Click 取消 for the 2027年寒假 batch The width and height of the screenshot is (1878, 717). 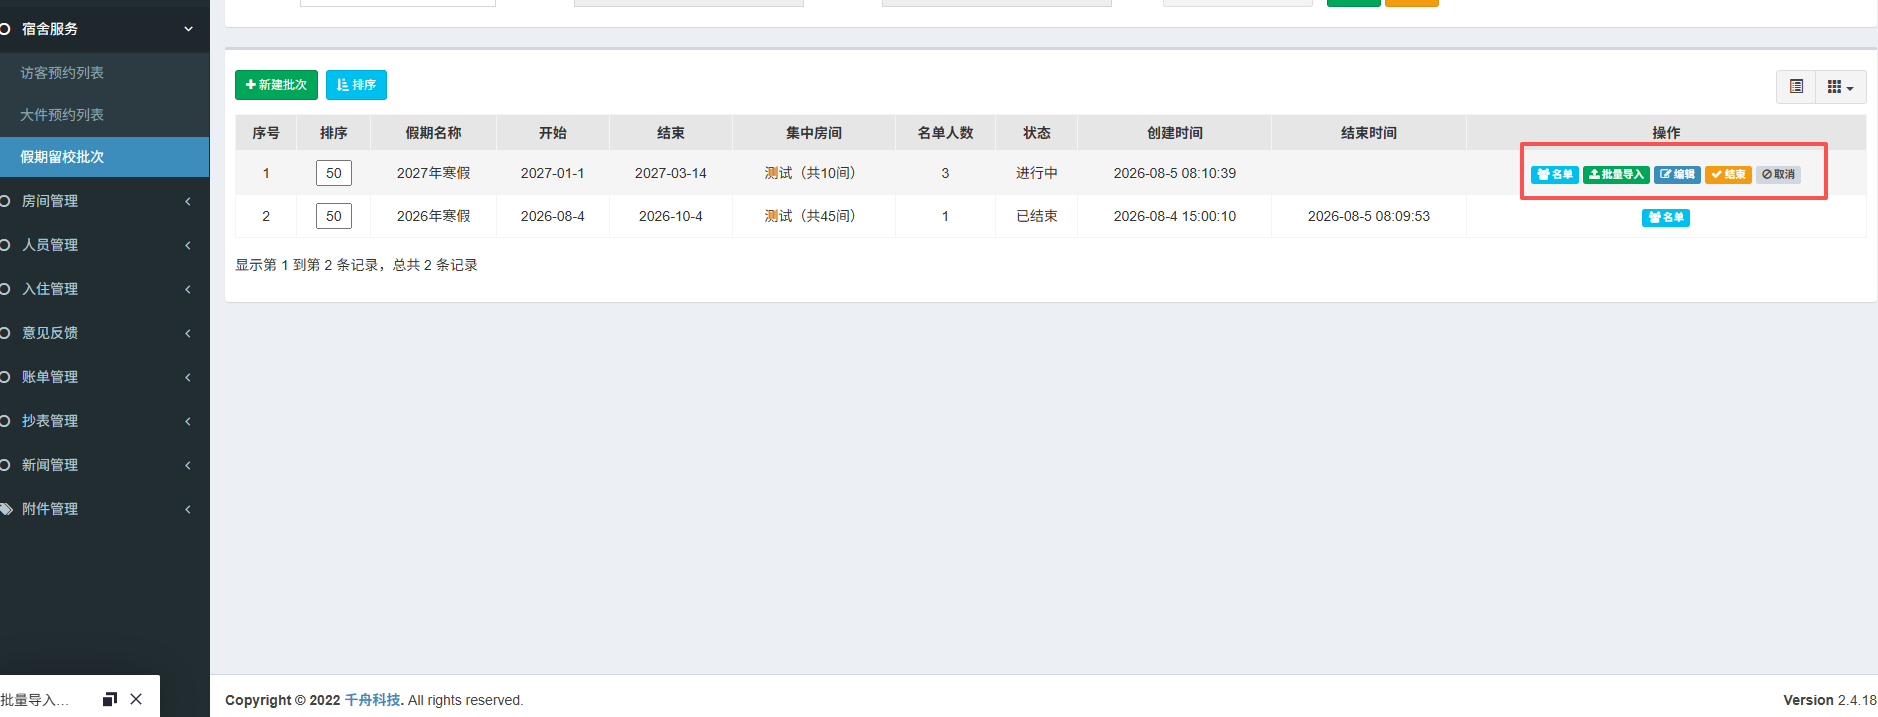tap(1778, 174)
